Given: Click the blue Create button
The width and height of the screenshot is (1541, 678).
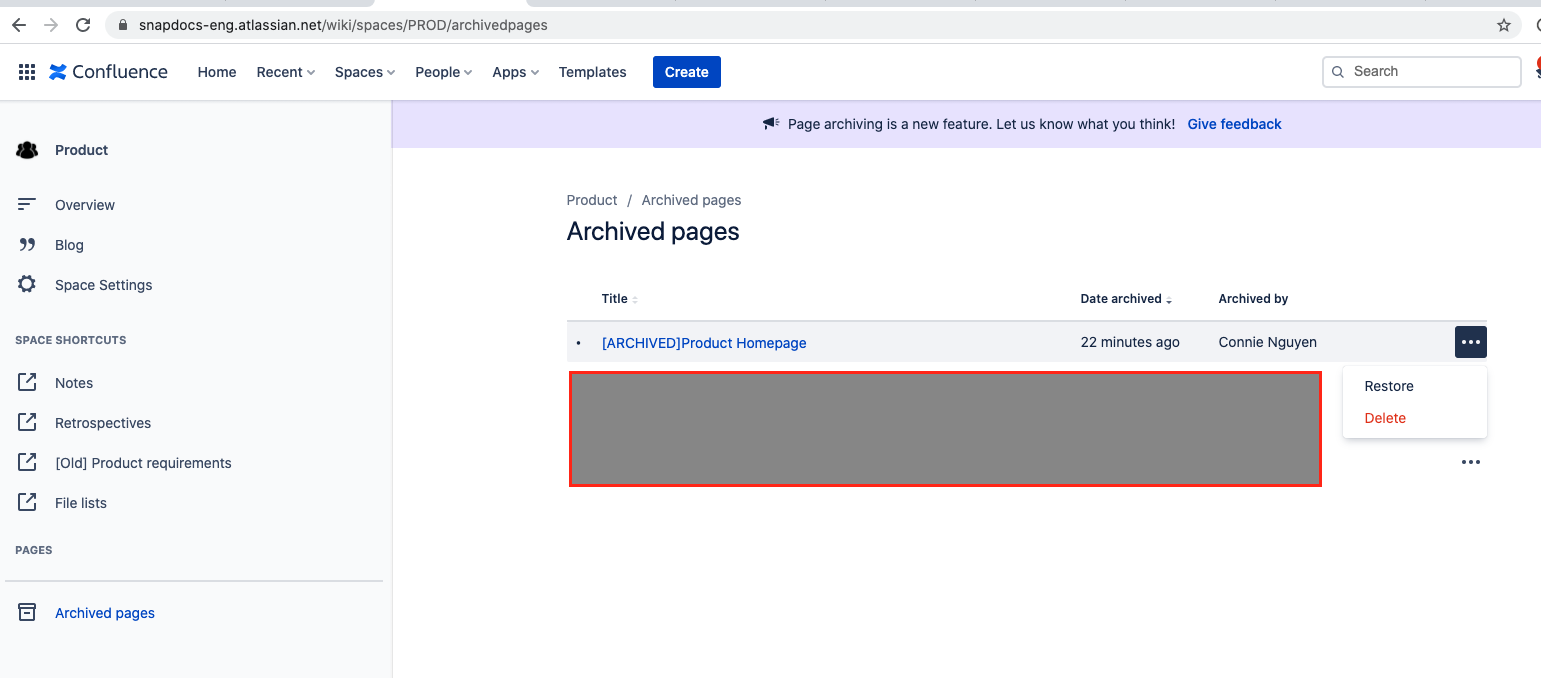Looking at the screenshot, I should coord(687,72).
